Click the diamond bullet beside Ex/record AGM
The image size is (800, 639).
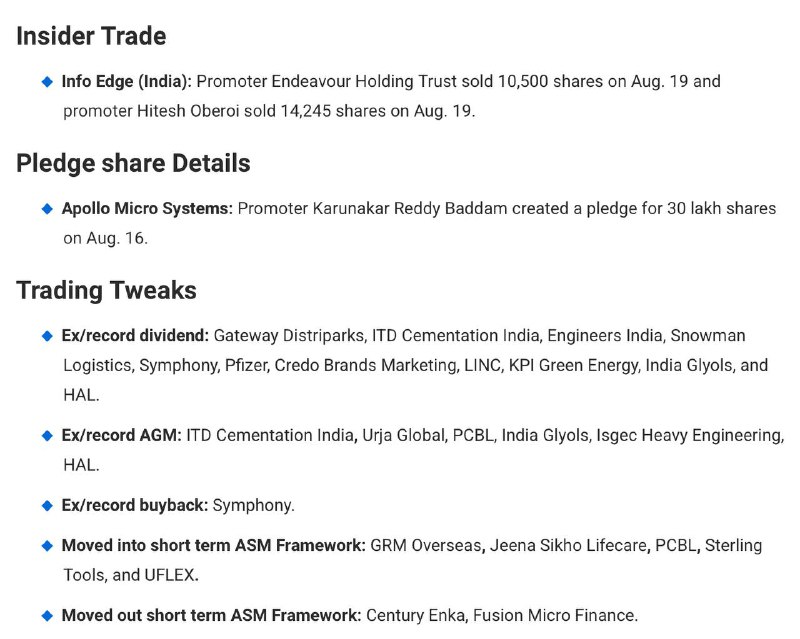47,435
